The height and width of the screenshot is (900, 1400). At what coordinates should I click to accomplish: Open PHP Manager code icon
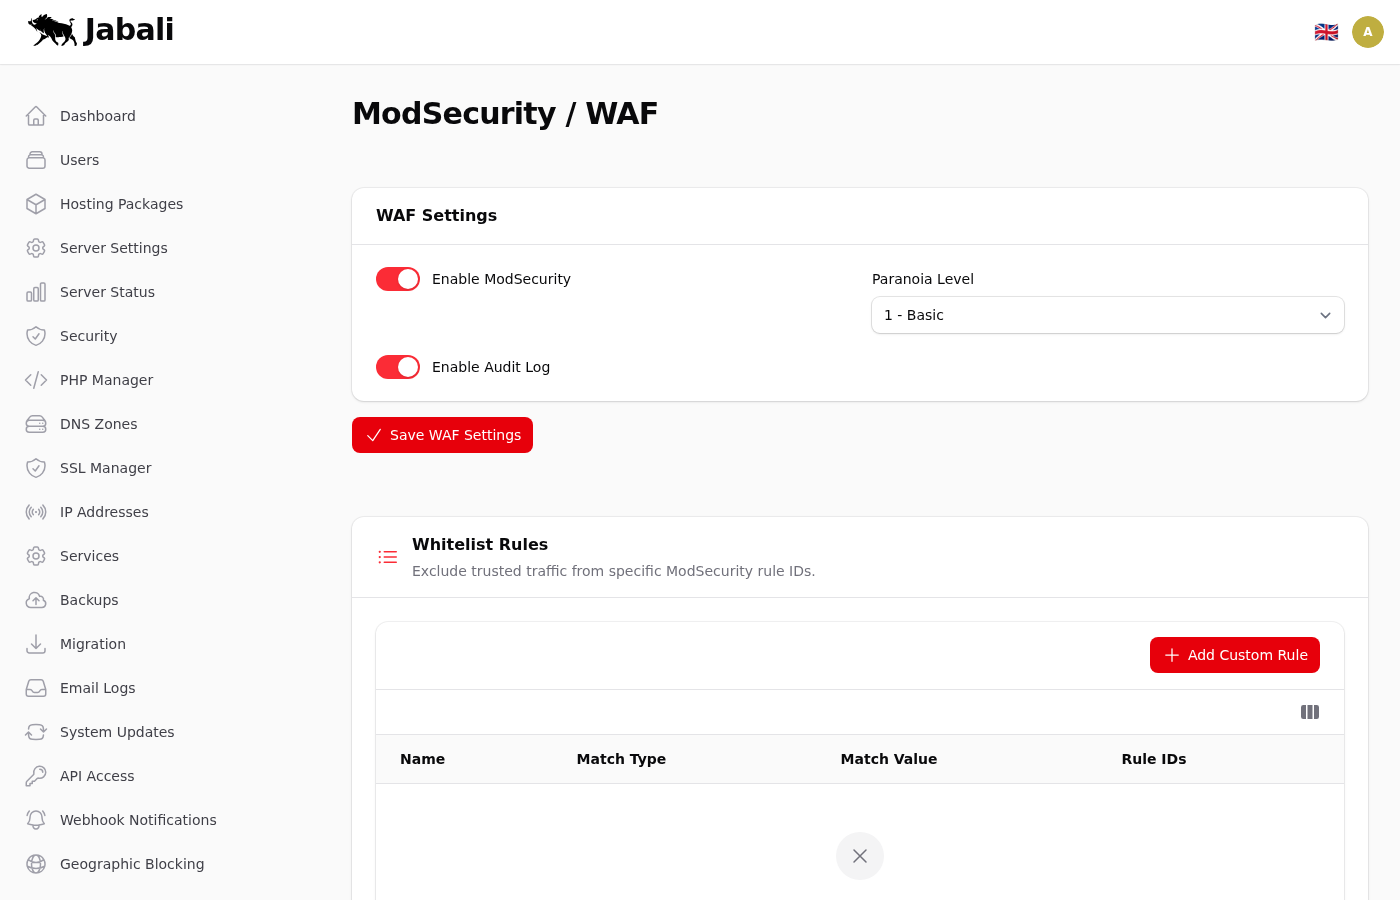click(x=36, y=380)
